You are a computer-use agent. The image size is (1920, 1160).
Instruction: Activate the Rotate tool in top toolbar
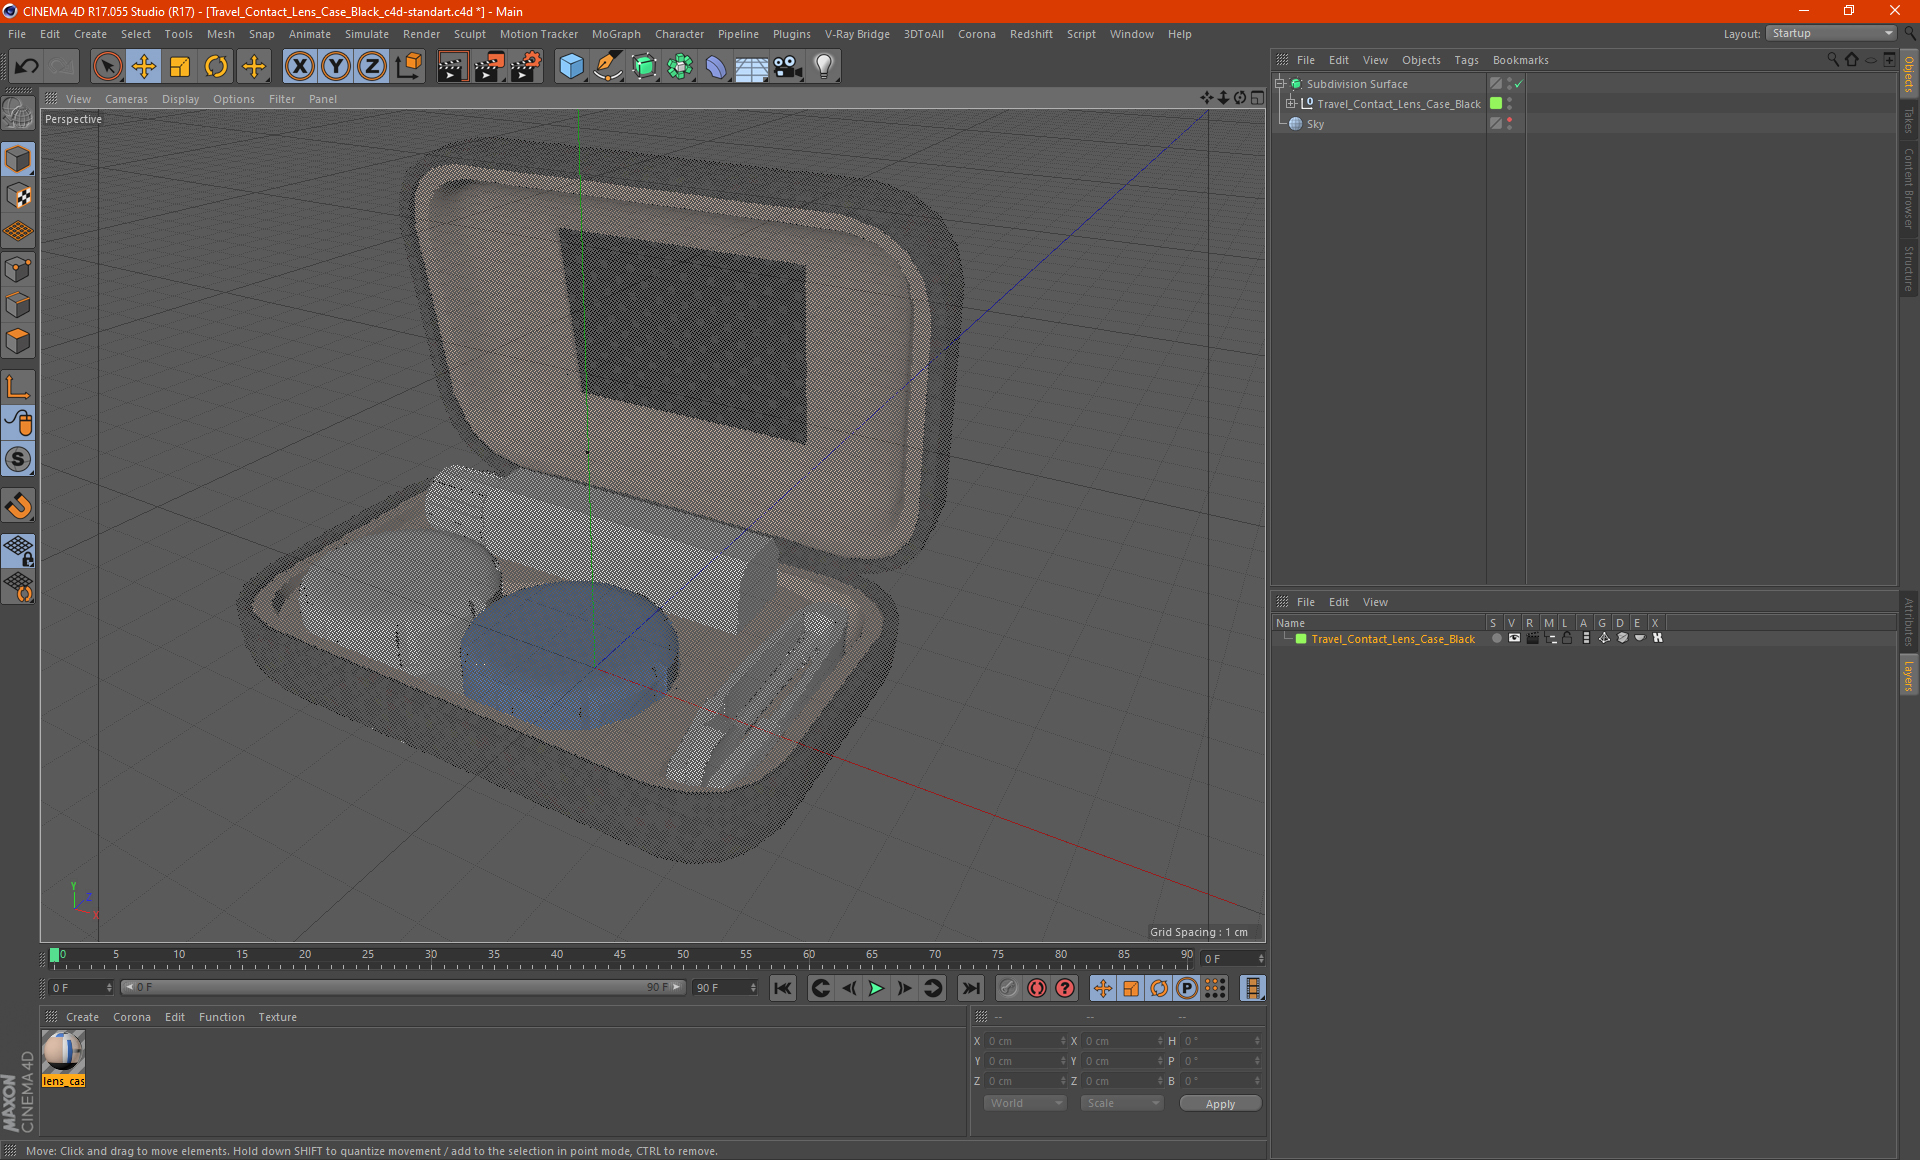coord(216,67)
